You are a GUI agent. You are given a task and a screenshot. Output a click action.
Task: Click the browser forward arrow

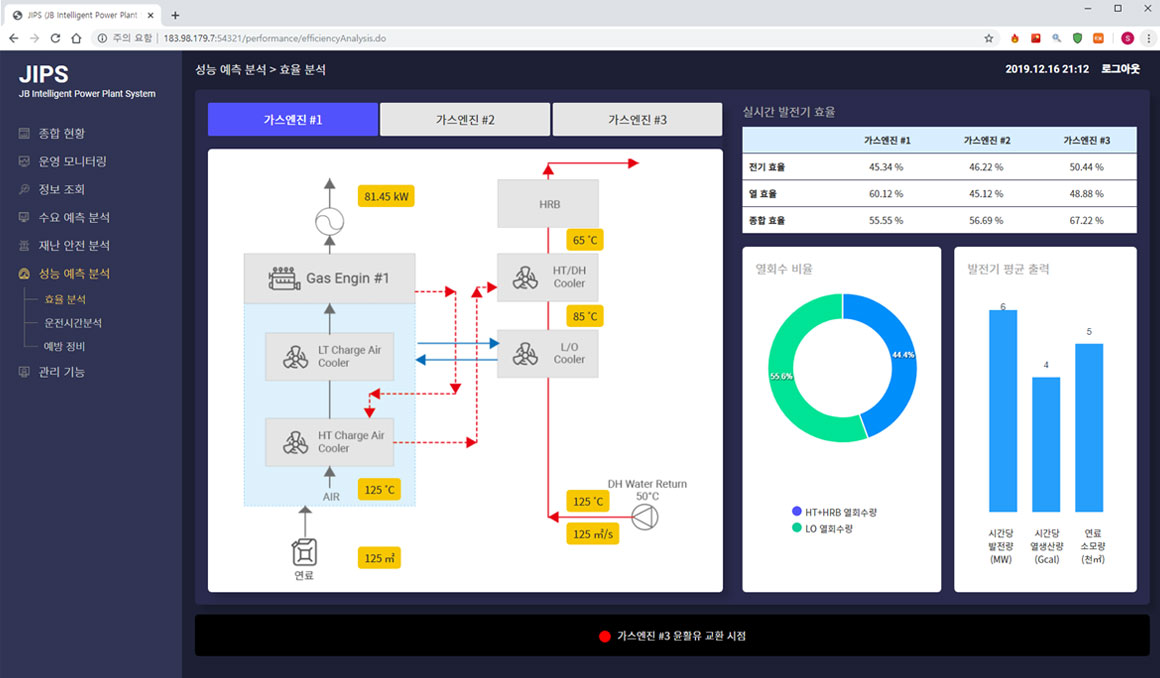coord(34,38)
